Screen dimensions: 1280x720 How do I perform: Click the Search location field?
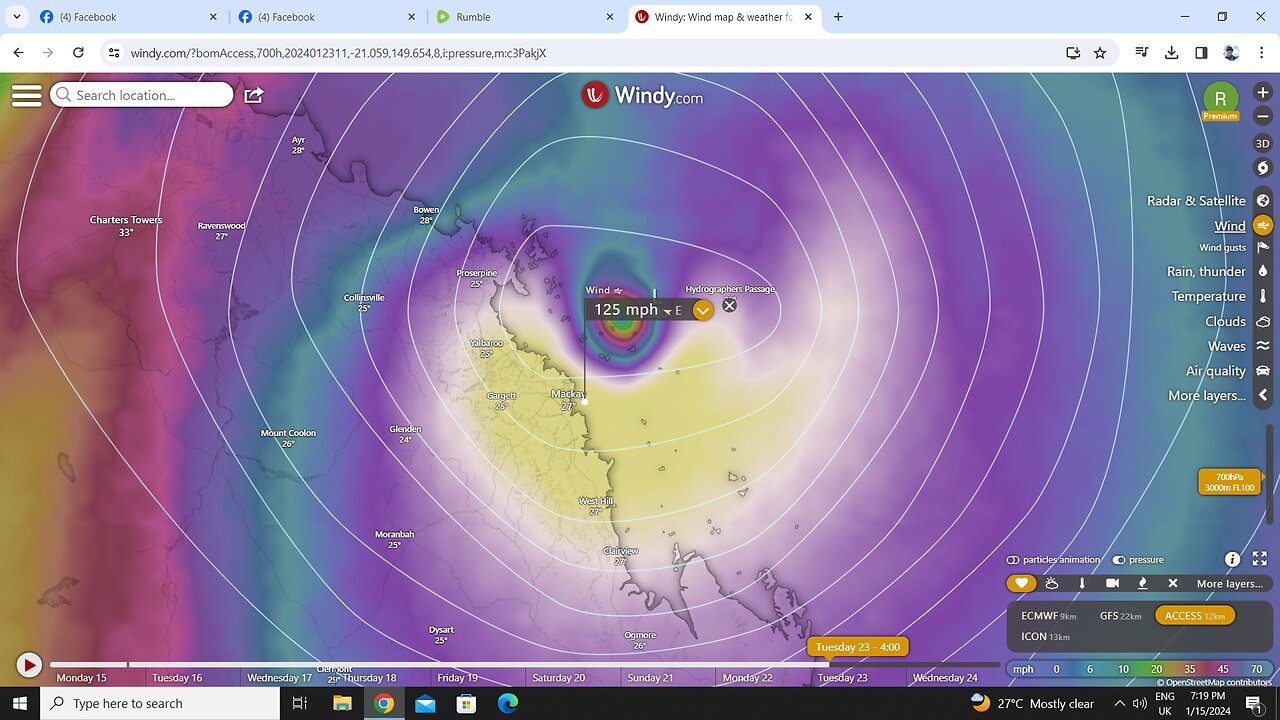click(x=141, y=95)
